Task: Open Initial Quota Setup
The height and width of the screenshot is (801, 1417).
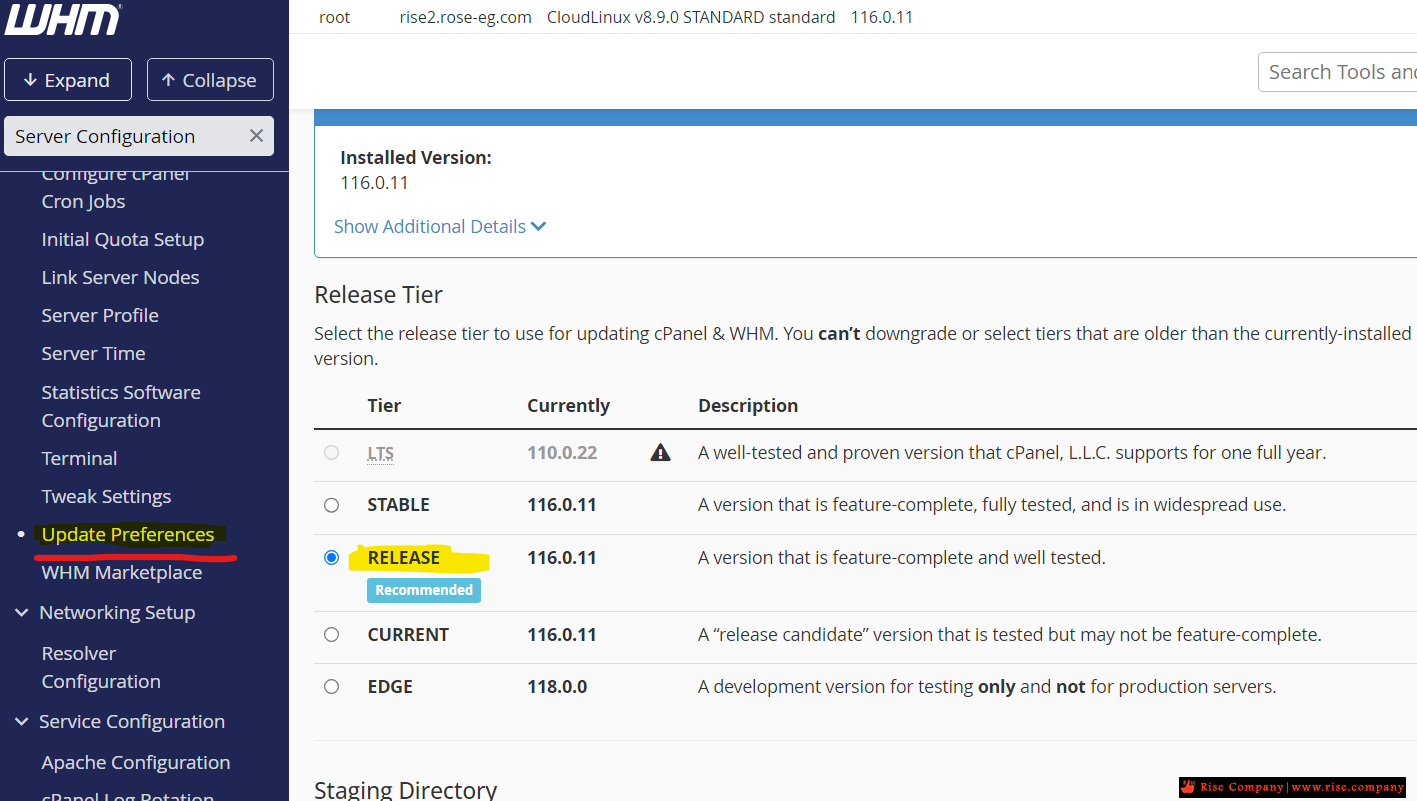Action: coord(123,239)
